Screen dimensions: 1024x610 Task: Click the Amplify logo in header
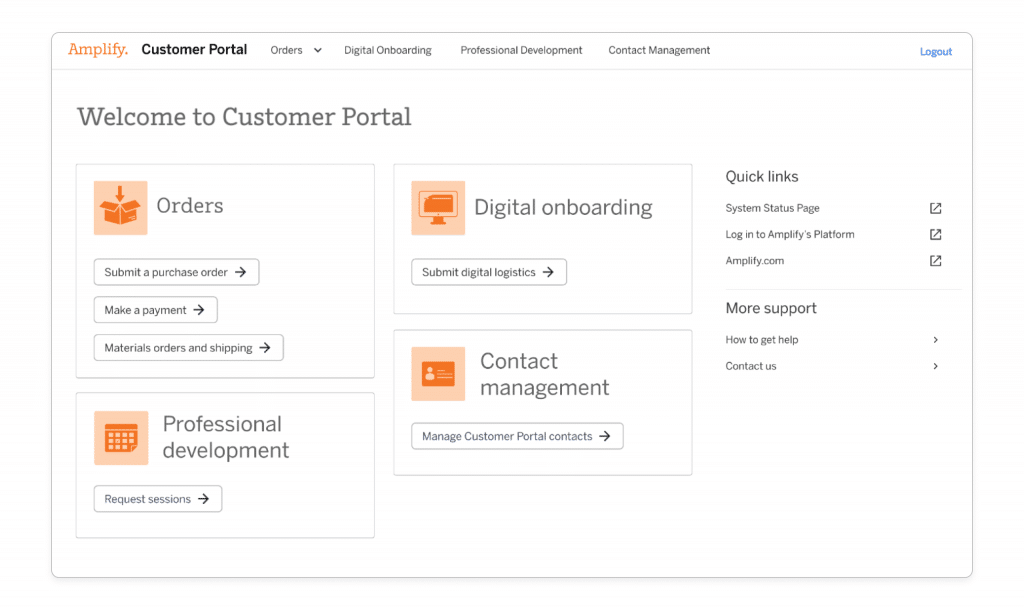point(98,50)
